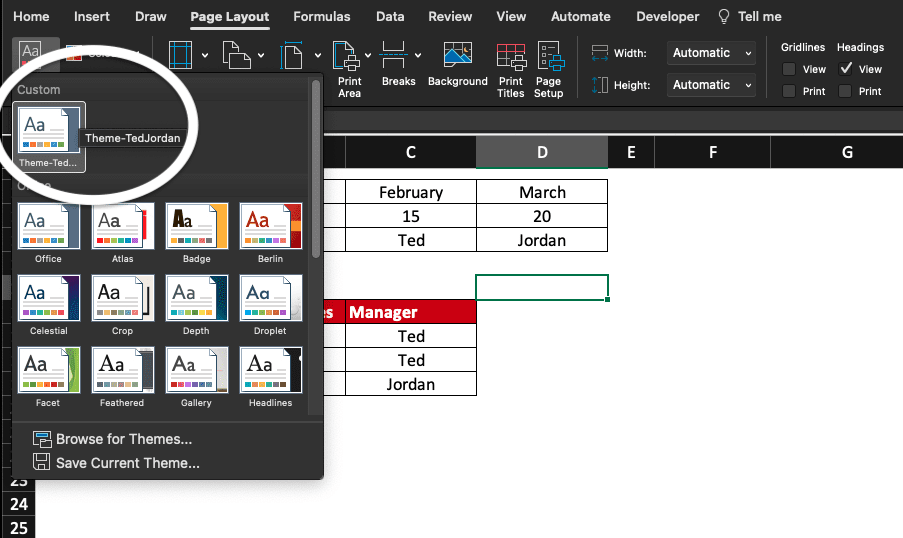Viewport: 903px width, 538px height.
Task: Switch to the Formulas tab
Action: pos(322,17)
